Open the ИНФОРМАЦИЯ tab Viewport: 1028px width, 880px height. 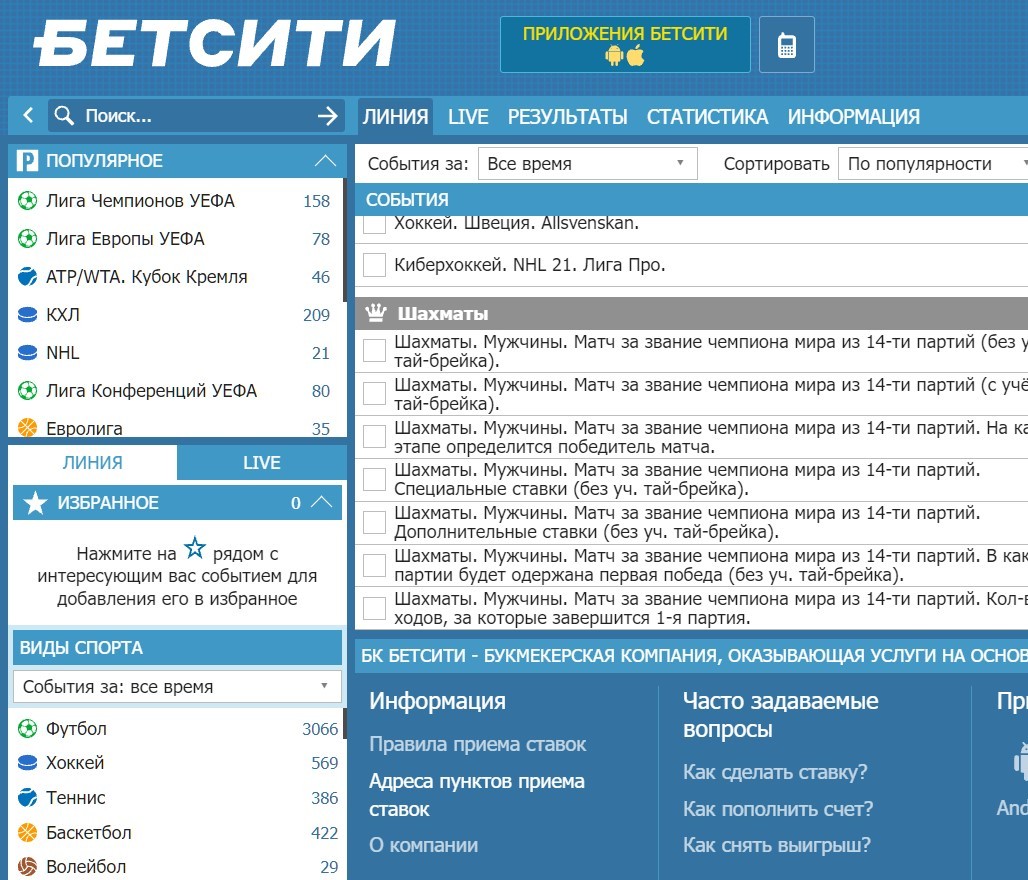(x=854, y=117)
